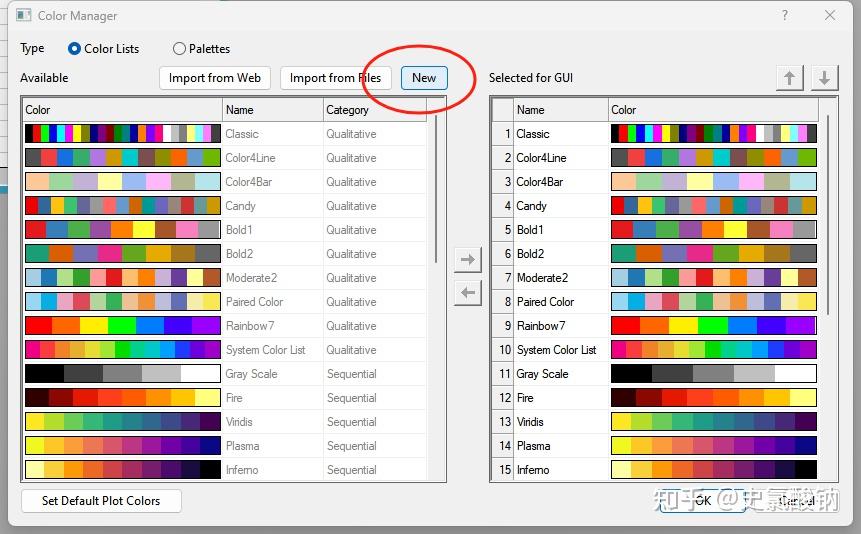
Task: Click Set Default Plot Colors button
Action: 101,500
